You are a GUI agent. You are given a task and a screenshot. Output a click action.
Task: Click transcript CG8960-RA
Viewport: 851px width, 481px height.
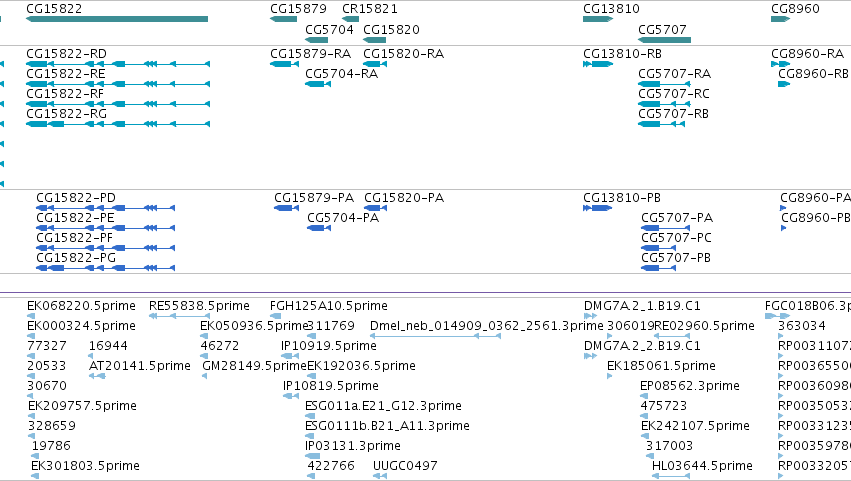tap(780, 64)
